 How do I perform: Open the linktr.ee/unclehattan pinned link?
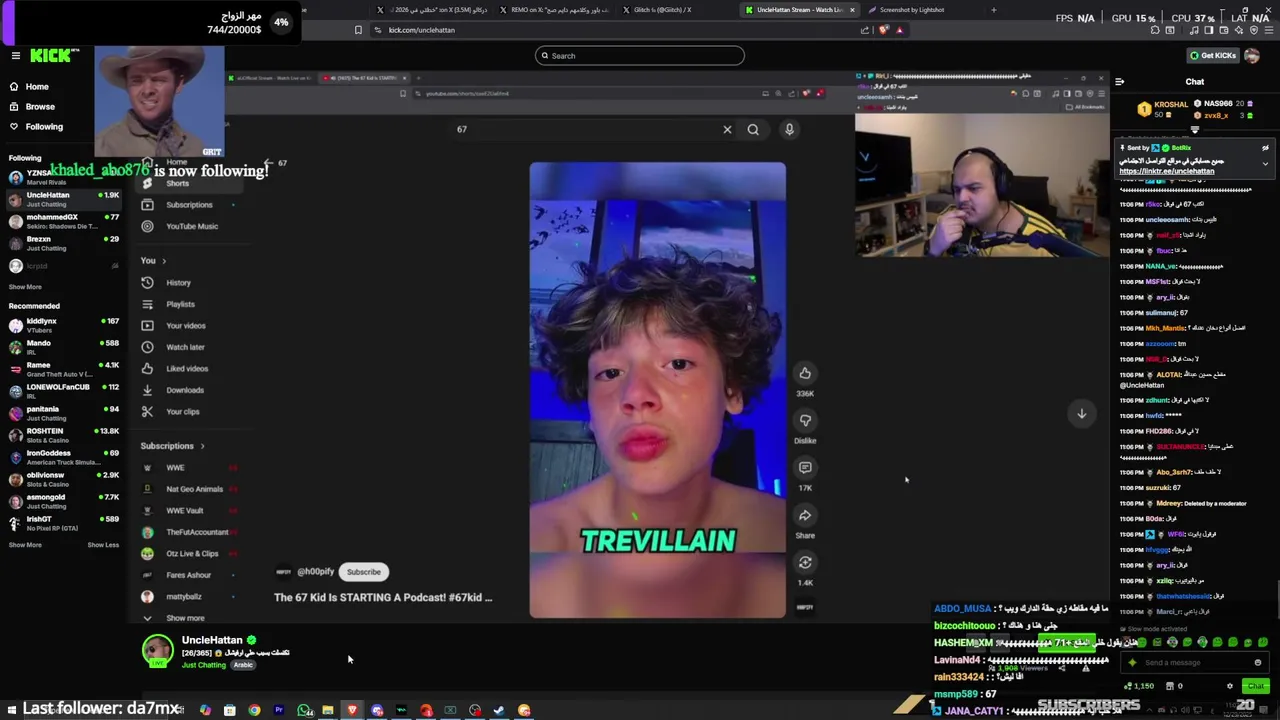coord(1166,171)
